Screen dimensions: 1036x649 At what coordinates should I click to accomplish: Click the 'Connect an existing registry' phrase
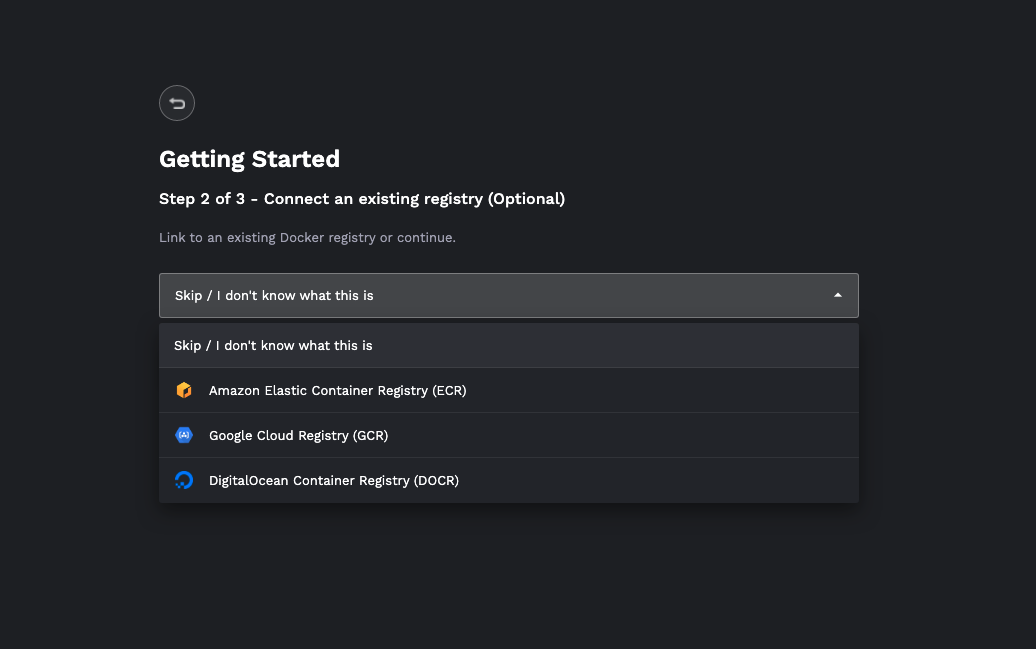point(373,199)
